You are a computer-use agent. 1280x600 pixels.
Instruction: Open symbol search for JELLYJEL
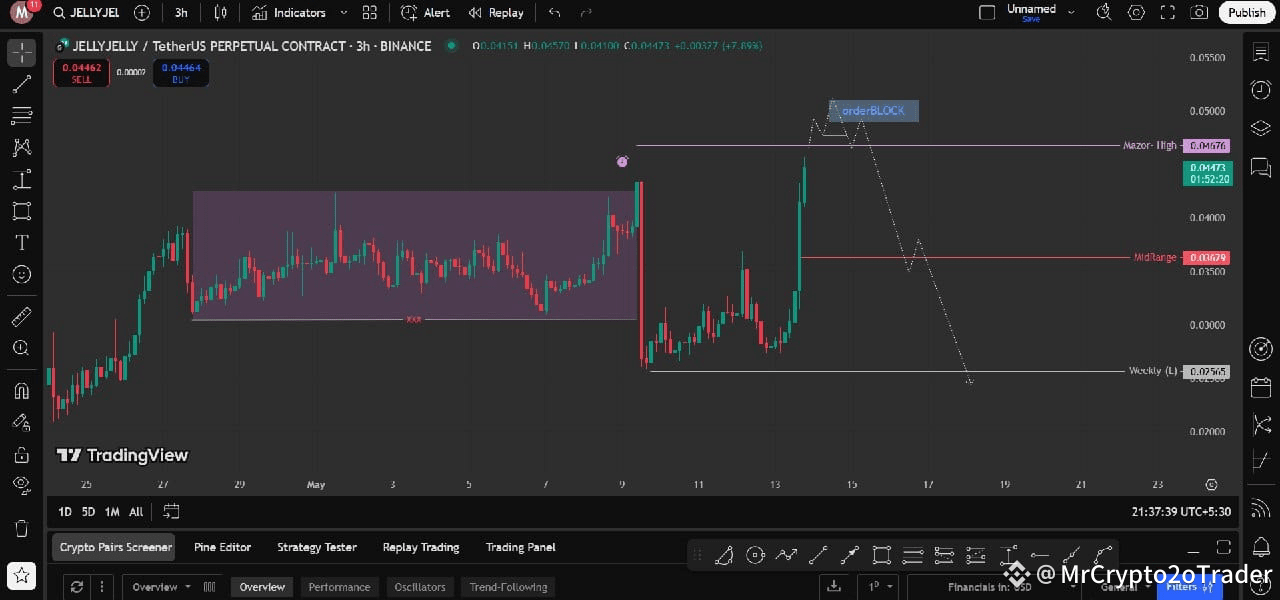[87, 13]
